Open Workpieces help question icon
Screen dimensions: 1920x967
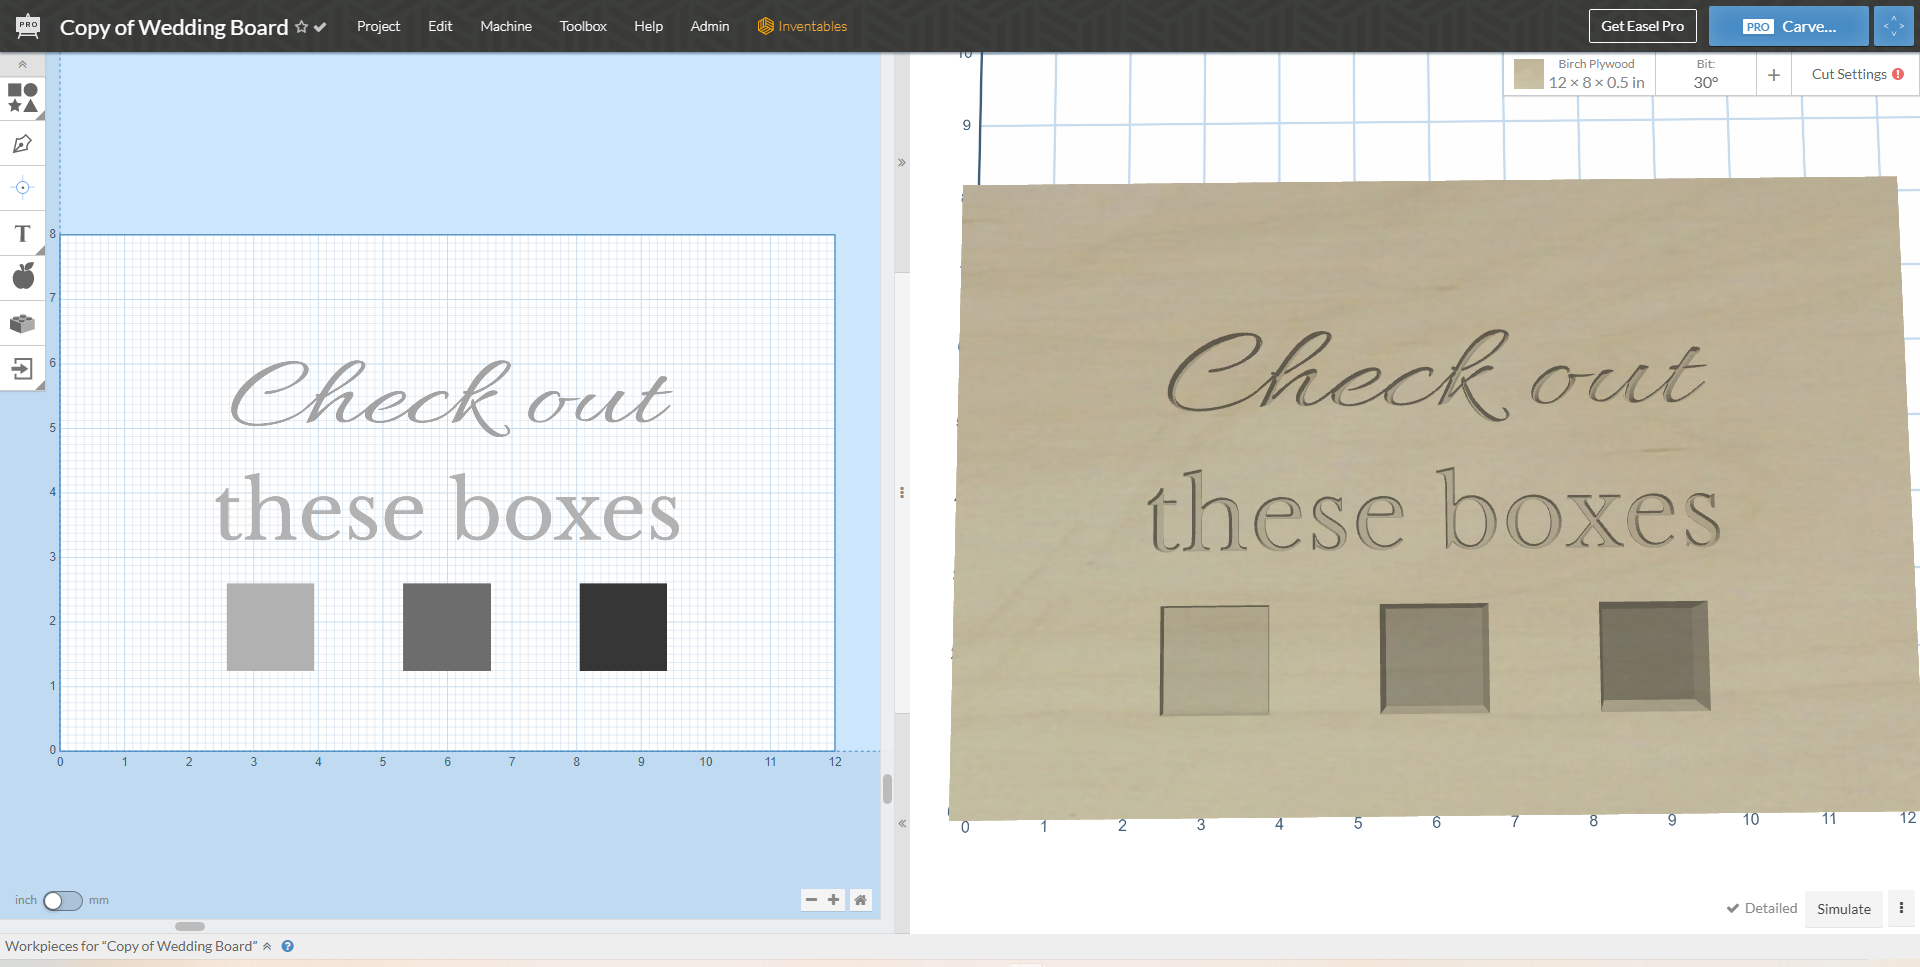click(x=287, y=946)
